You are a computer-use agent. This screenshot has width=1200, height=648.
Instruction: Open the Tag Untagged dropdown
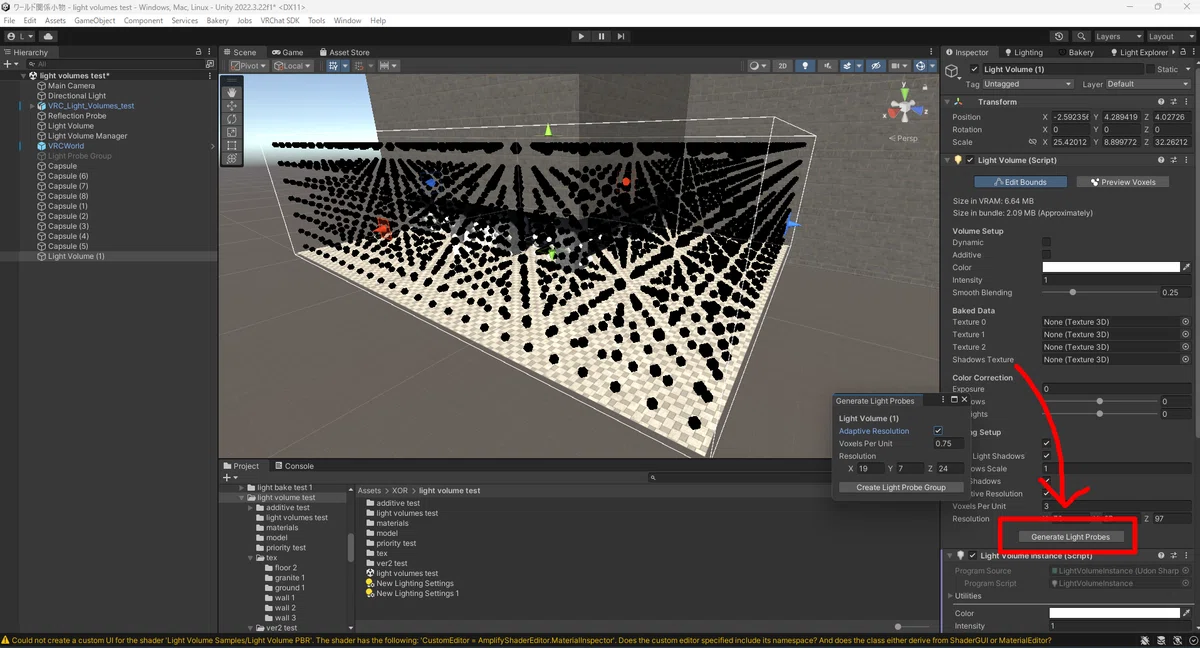point(1028,84)
